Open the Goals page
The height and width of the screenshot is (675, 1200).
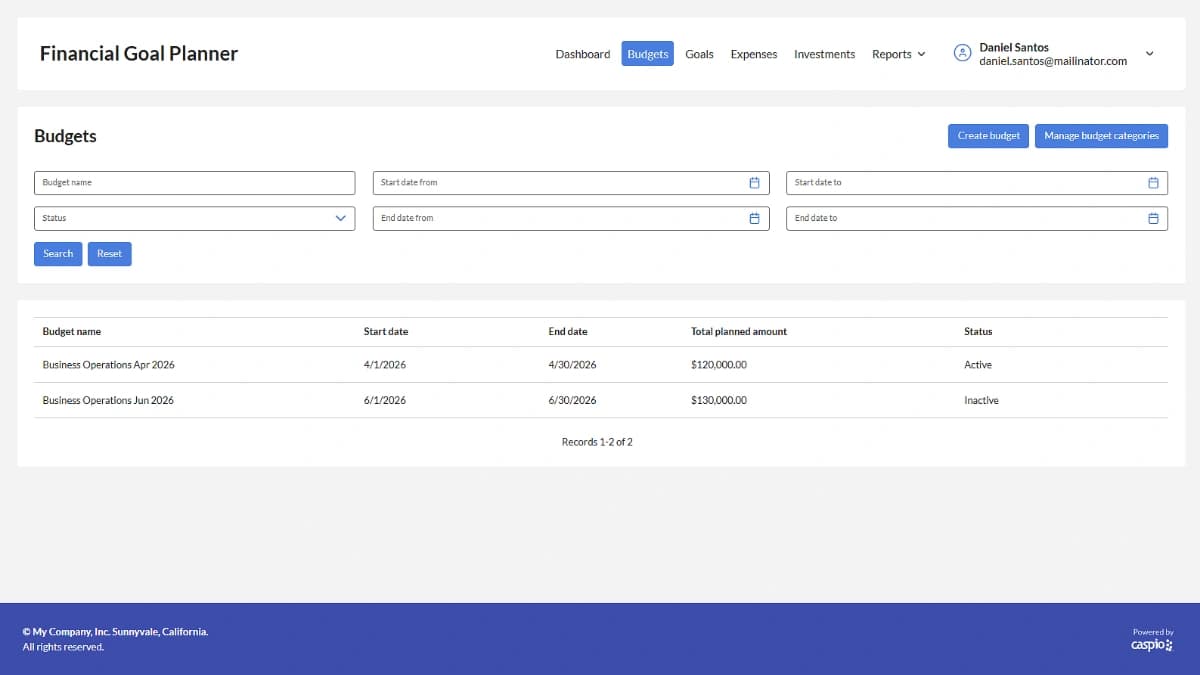pyautogui.click(x=699, y=54)
